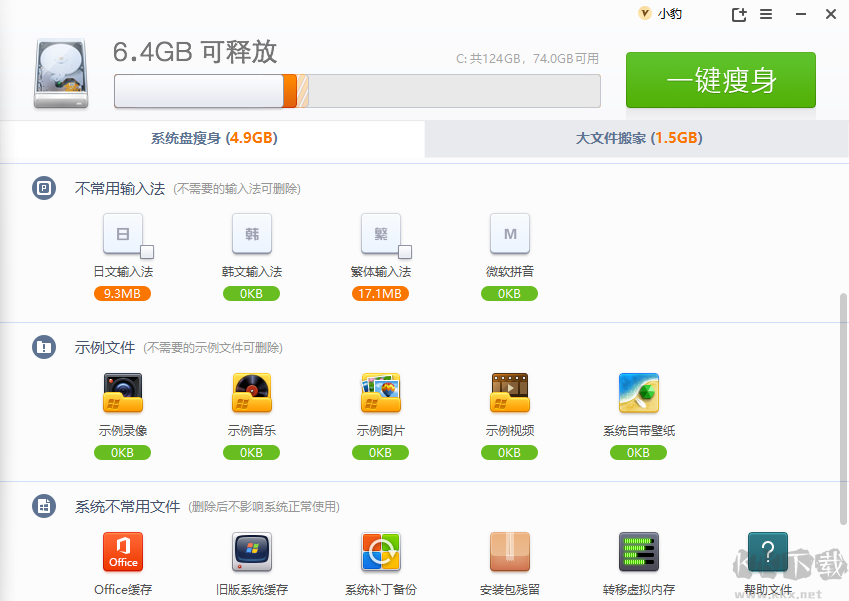Click the green 一键瘦身 button
Screen dimensions: 849x601
tap(721, 80)
